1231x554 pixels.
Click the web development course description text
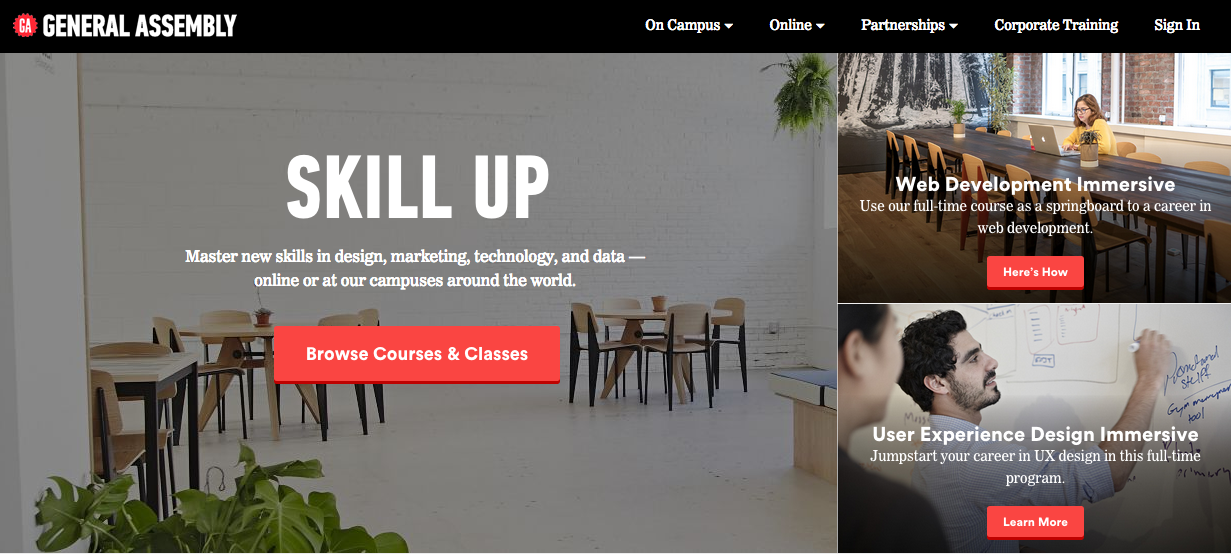click(x=1035, y=217)
